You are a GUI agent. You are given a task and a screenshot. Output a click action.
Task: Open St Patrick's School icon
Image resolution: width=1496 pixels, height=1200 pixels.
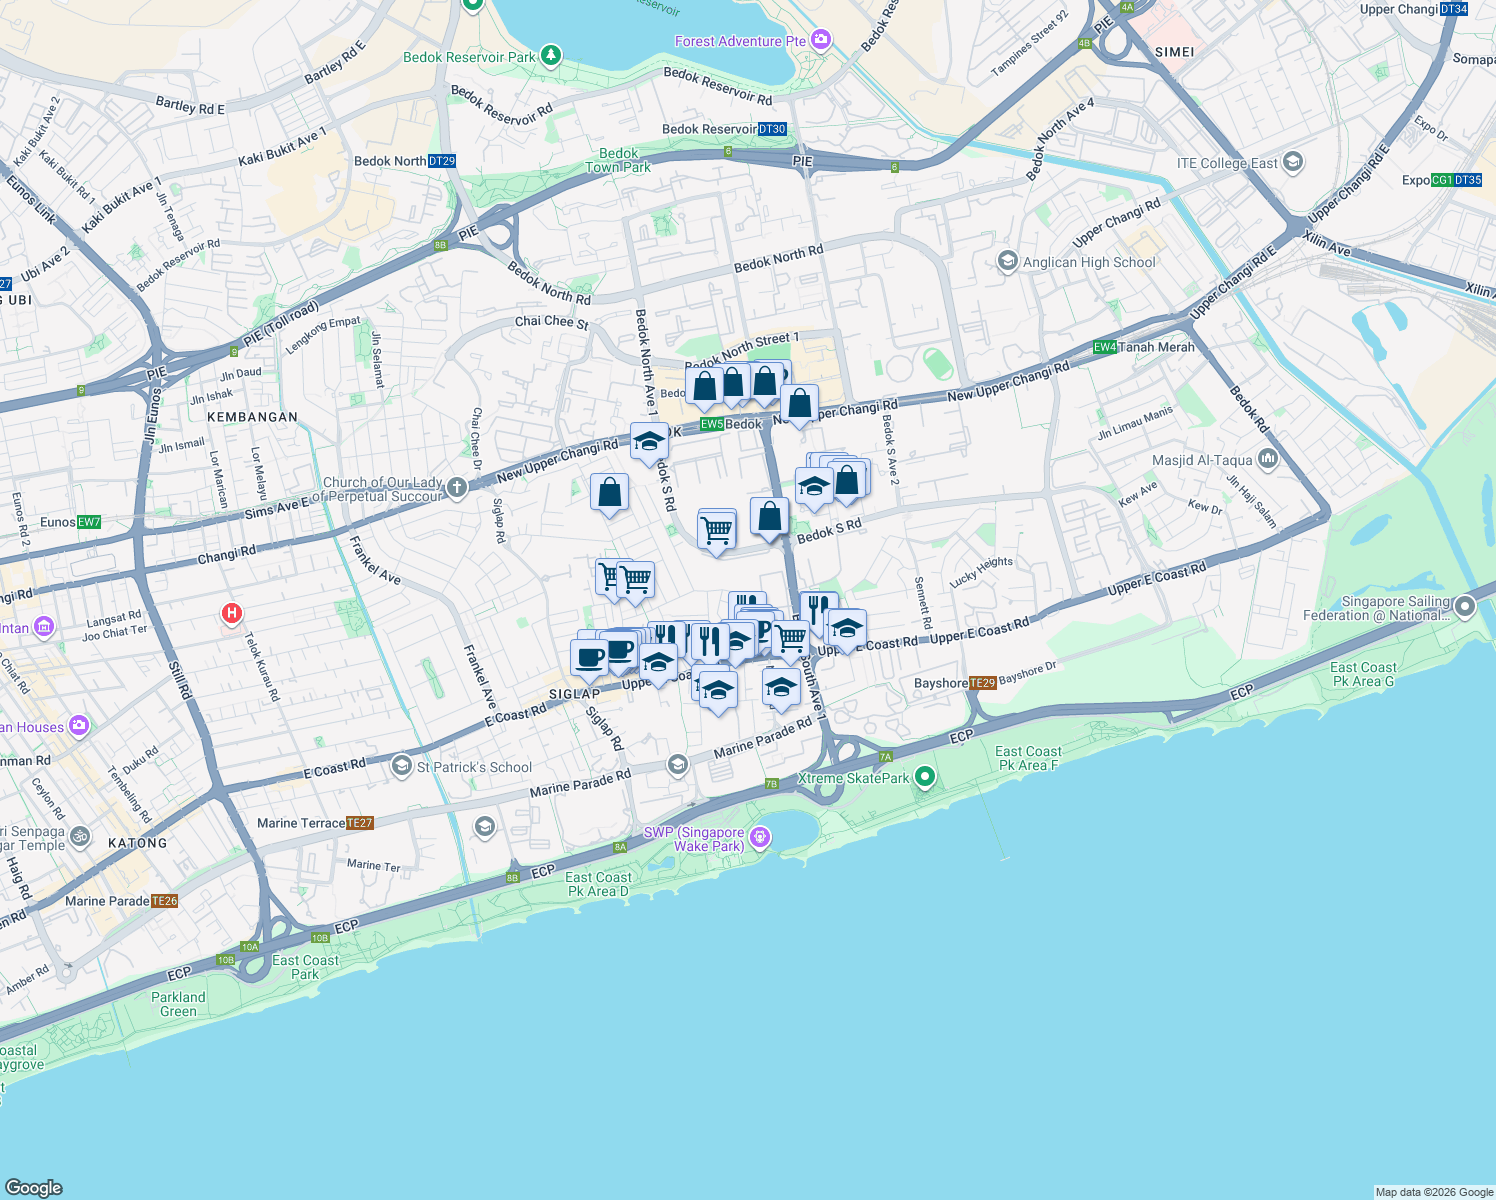pyautogui.click(x=402, y=766)
